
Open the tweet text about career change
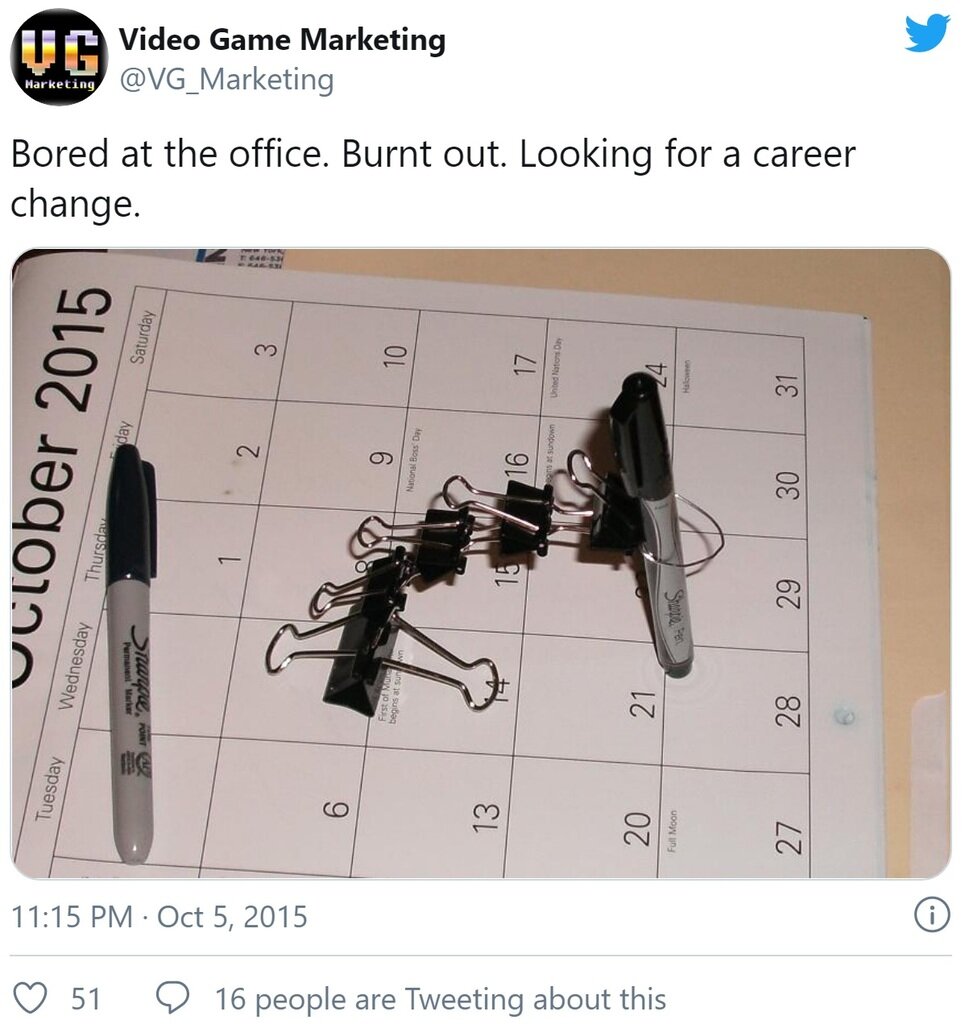tap(433, 179)
